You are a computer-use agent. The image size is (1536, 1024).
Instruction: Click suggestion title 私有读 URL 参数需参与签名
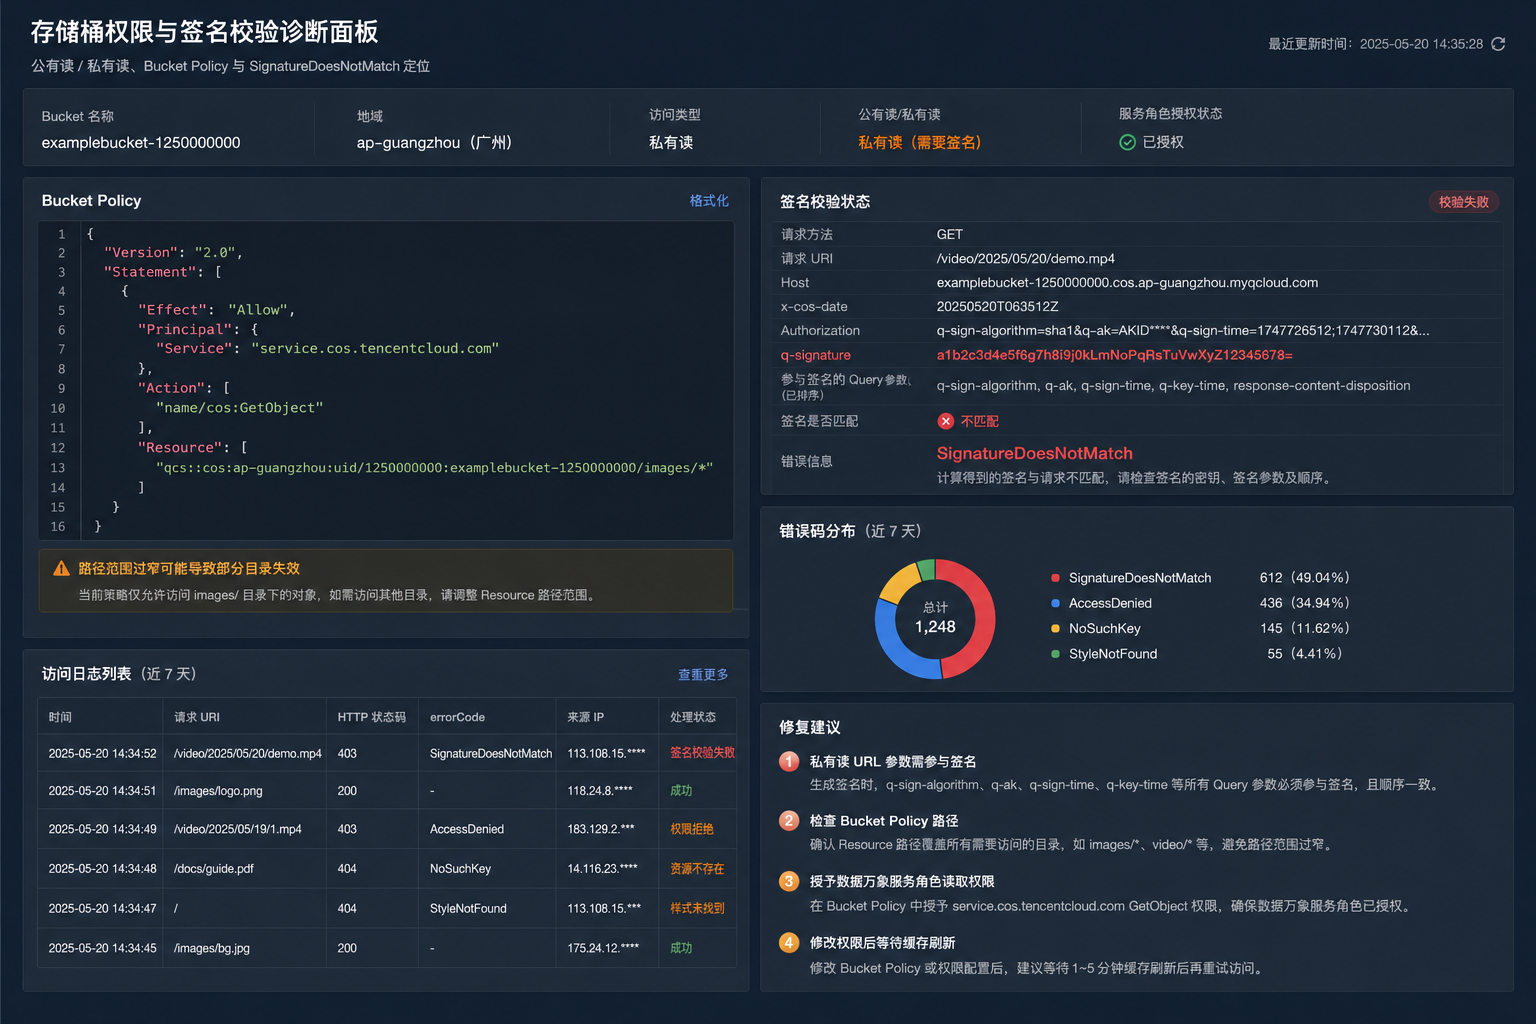pos(893,762)
